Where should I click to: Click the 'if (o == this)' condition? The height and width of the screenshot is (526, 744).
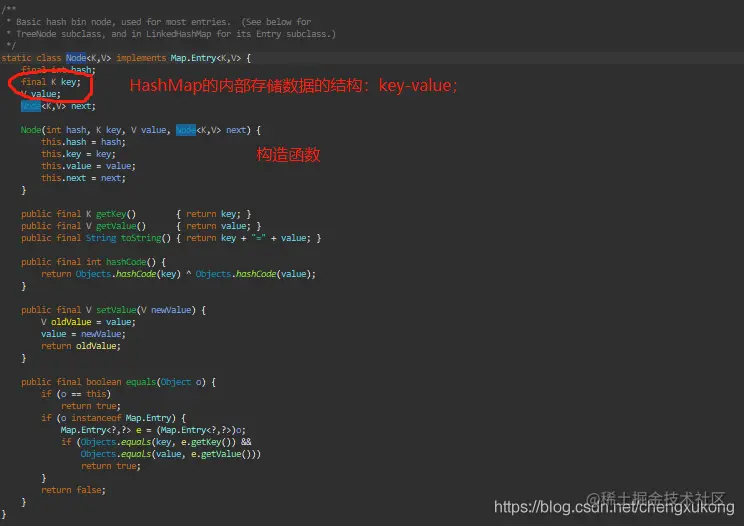(x=76, y=394)
